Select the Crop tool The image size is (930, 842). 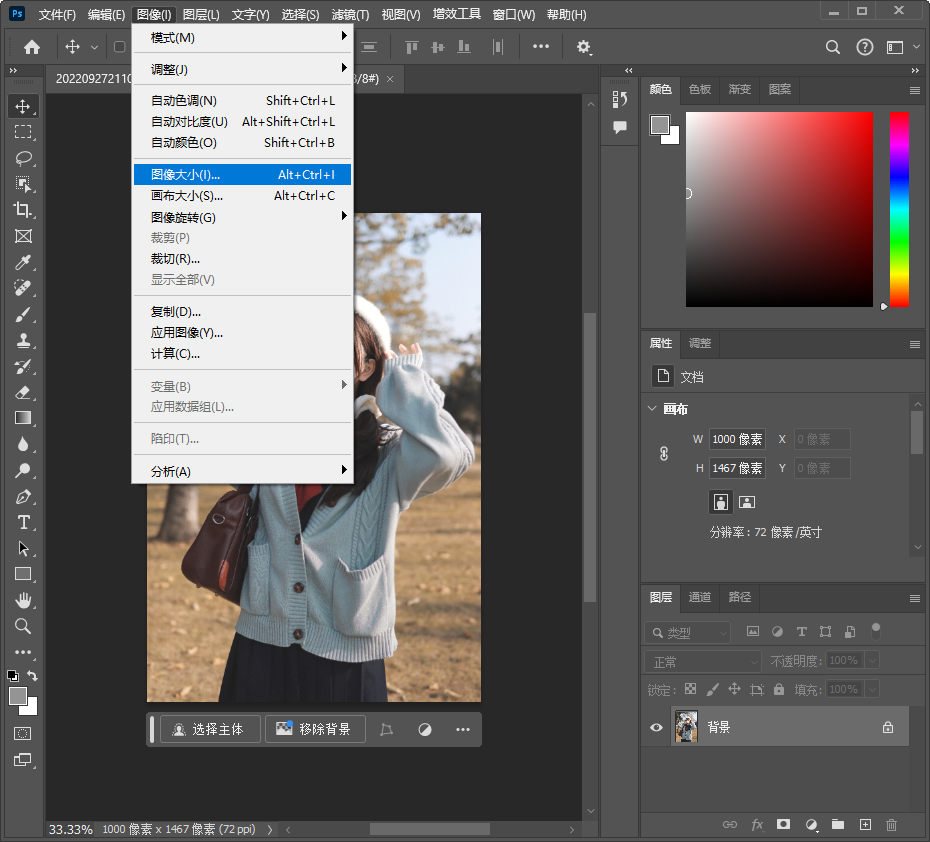pos(23,210)
